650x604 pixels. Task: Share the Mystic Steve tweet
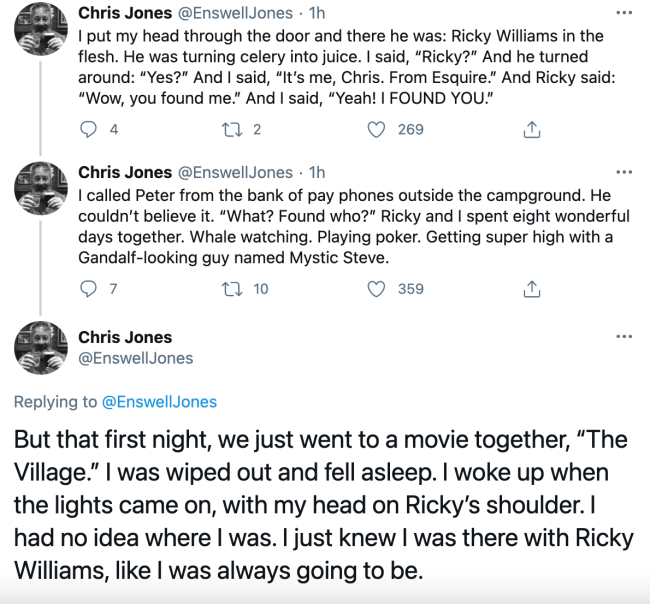[532, 289]
